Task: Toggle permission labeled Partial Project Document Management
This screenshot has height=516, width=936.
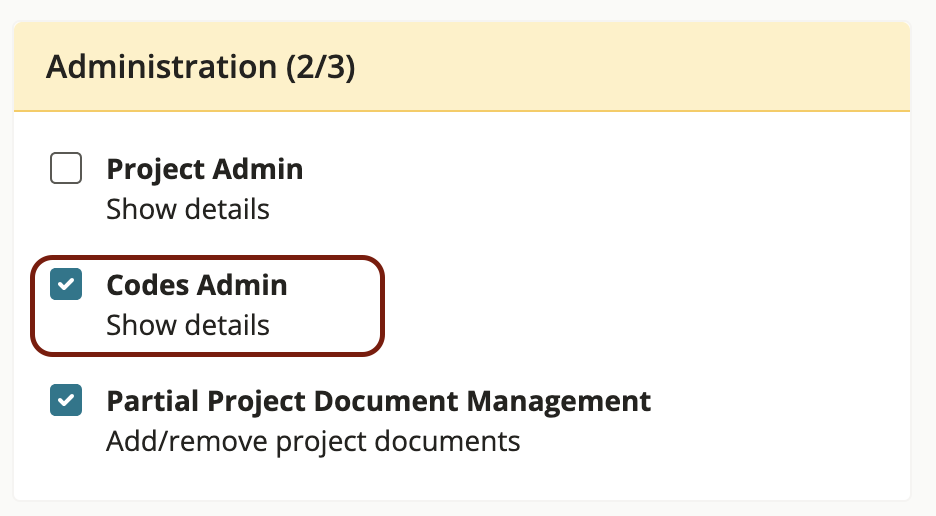Action: [x=66, y=401]
